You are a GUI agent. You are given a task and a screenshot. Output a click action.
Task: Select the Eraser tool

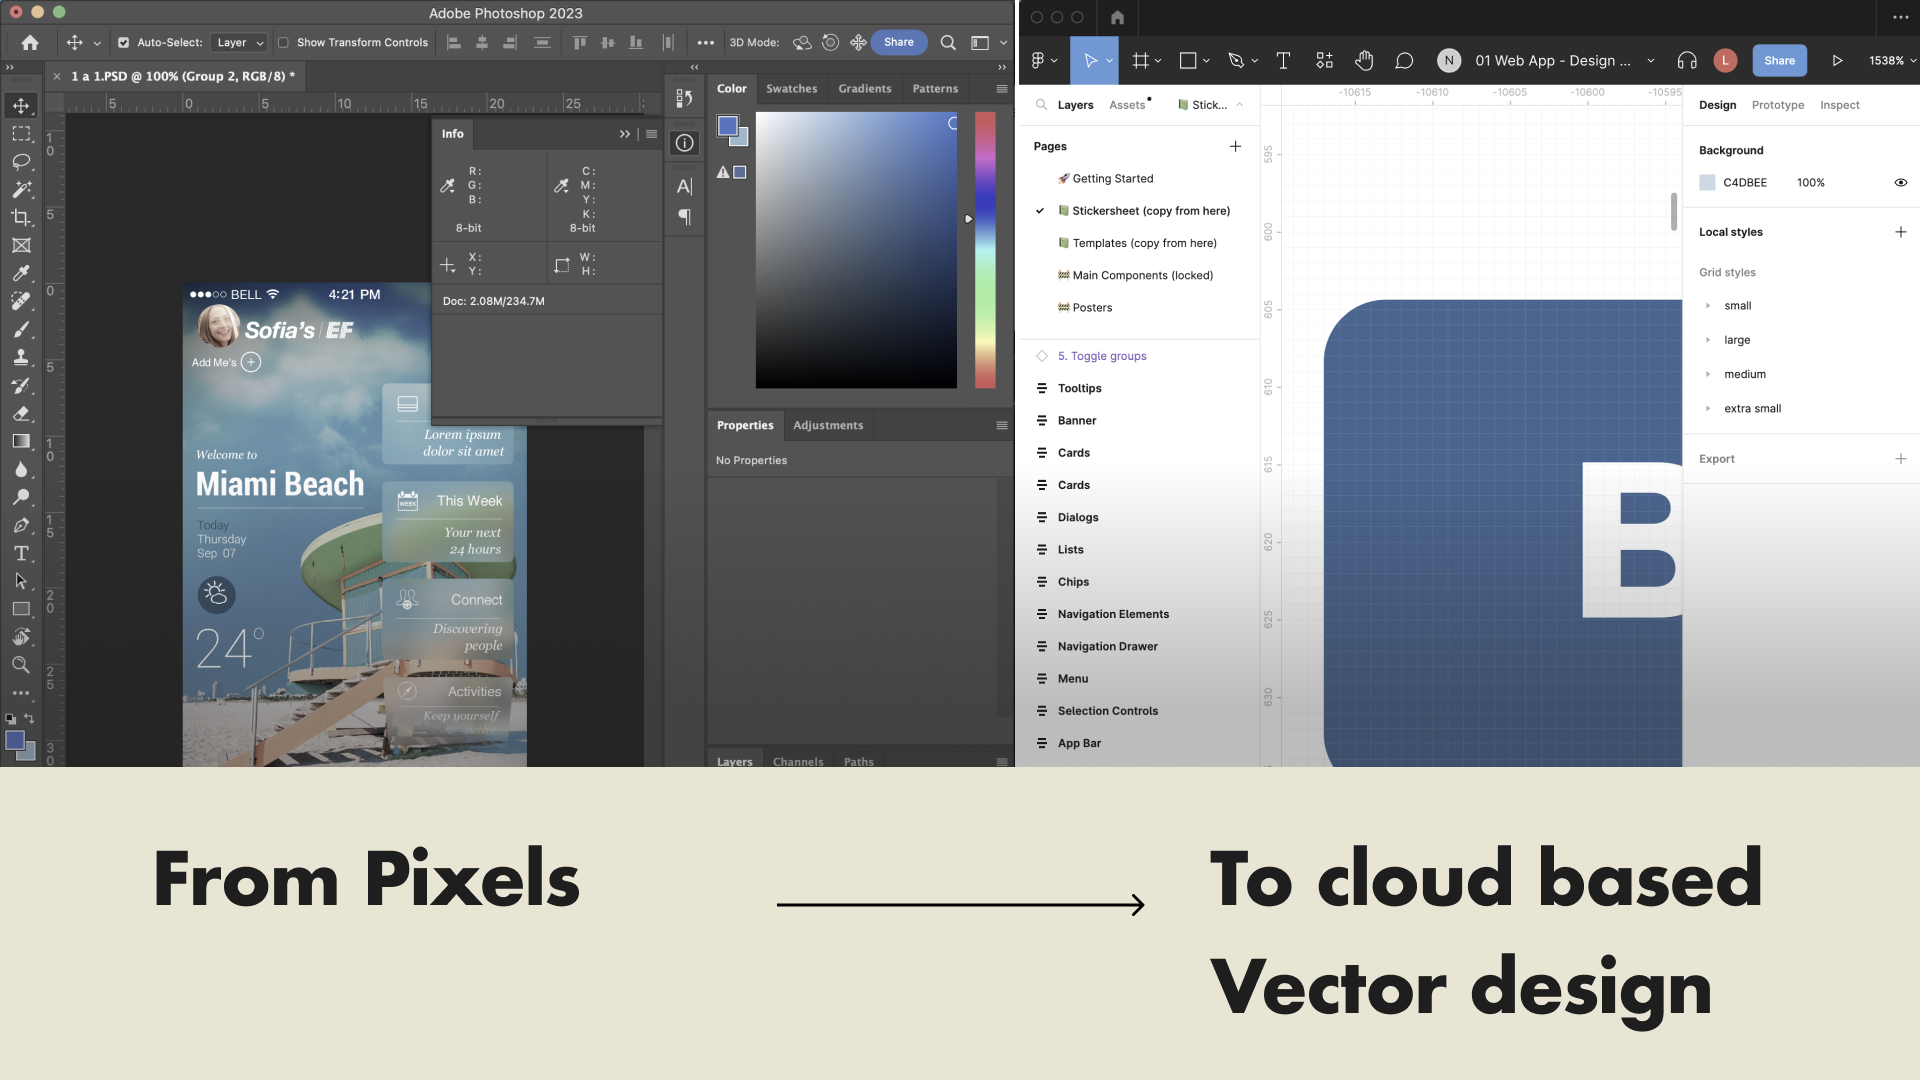[x=21, y=413]
